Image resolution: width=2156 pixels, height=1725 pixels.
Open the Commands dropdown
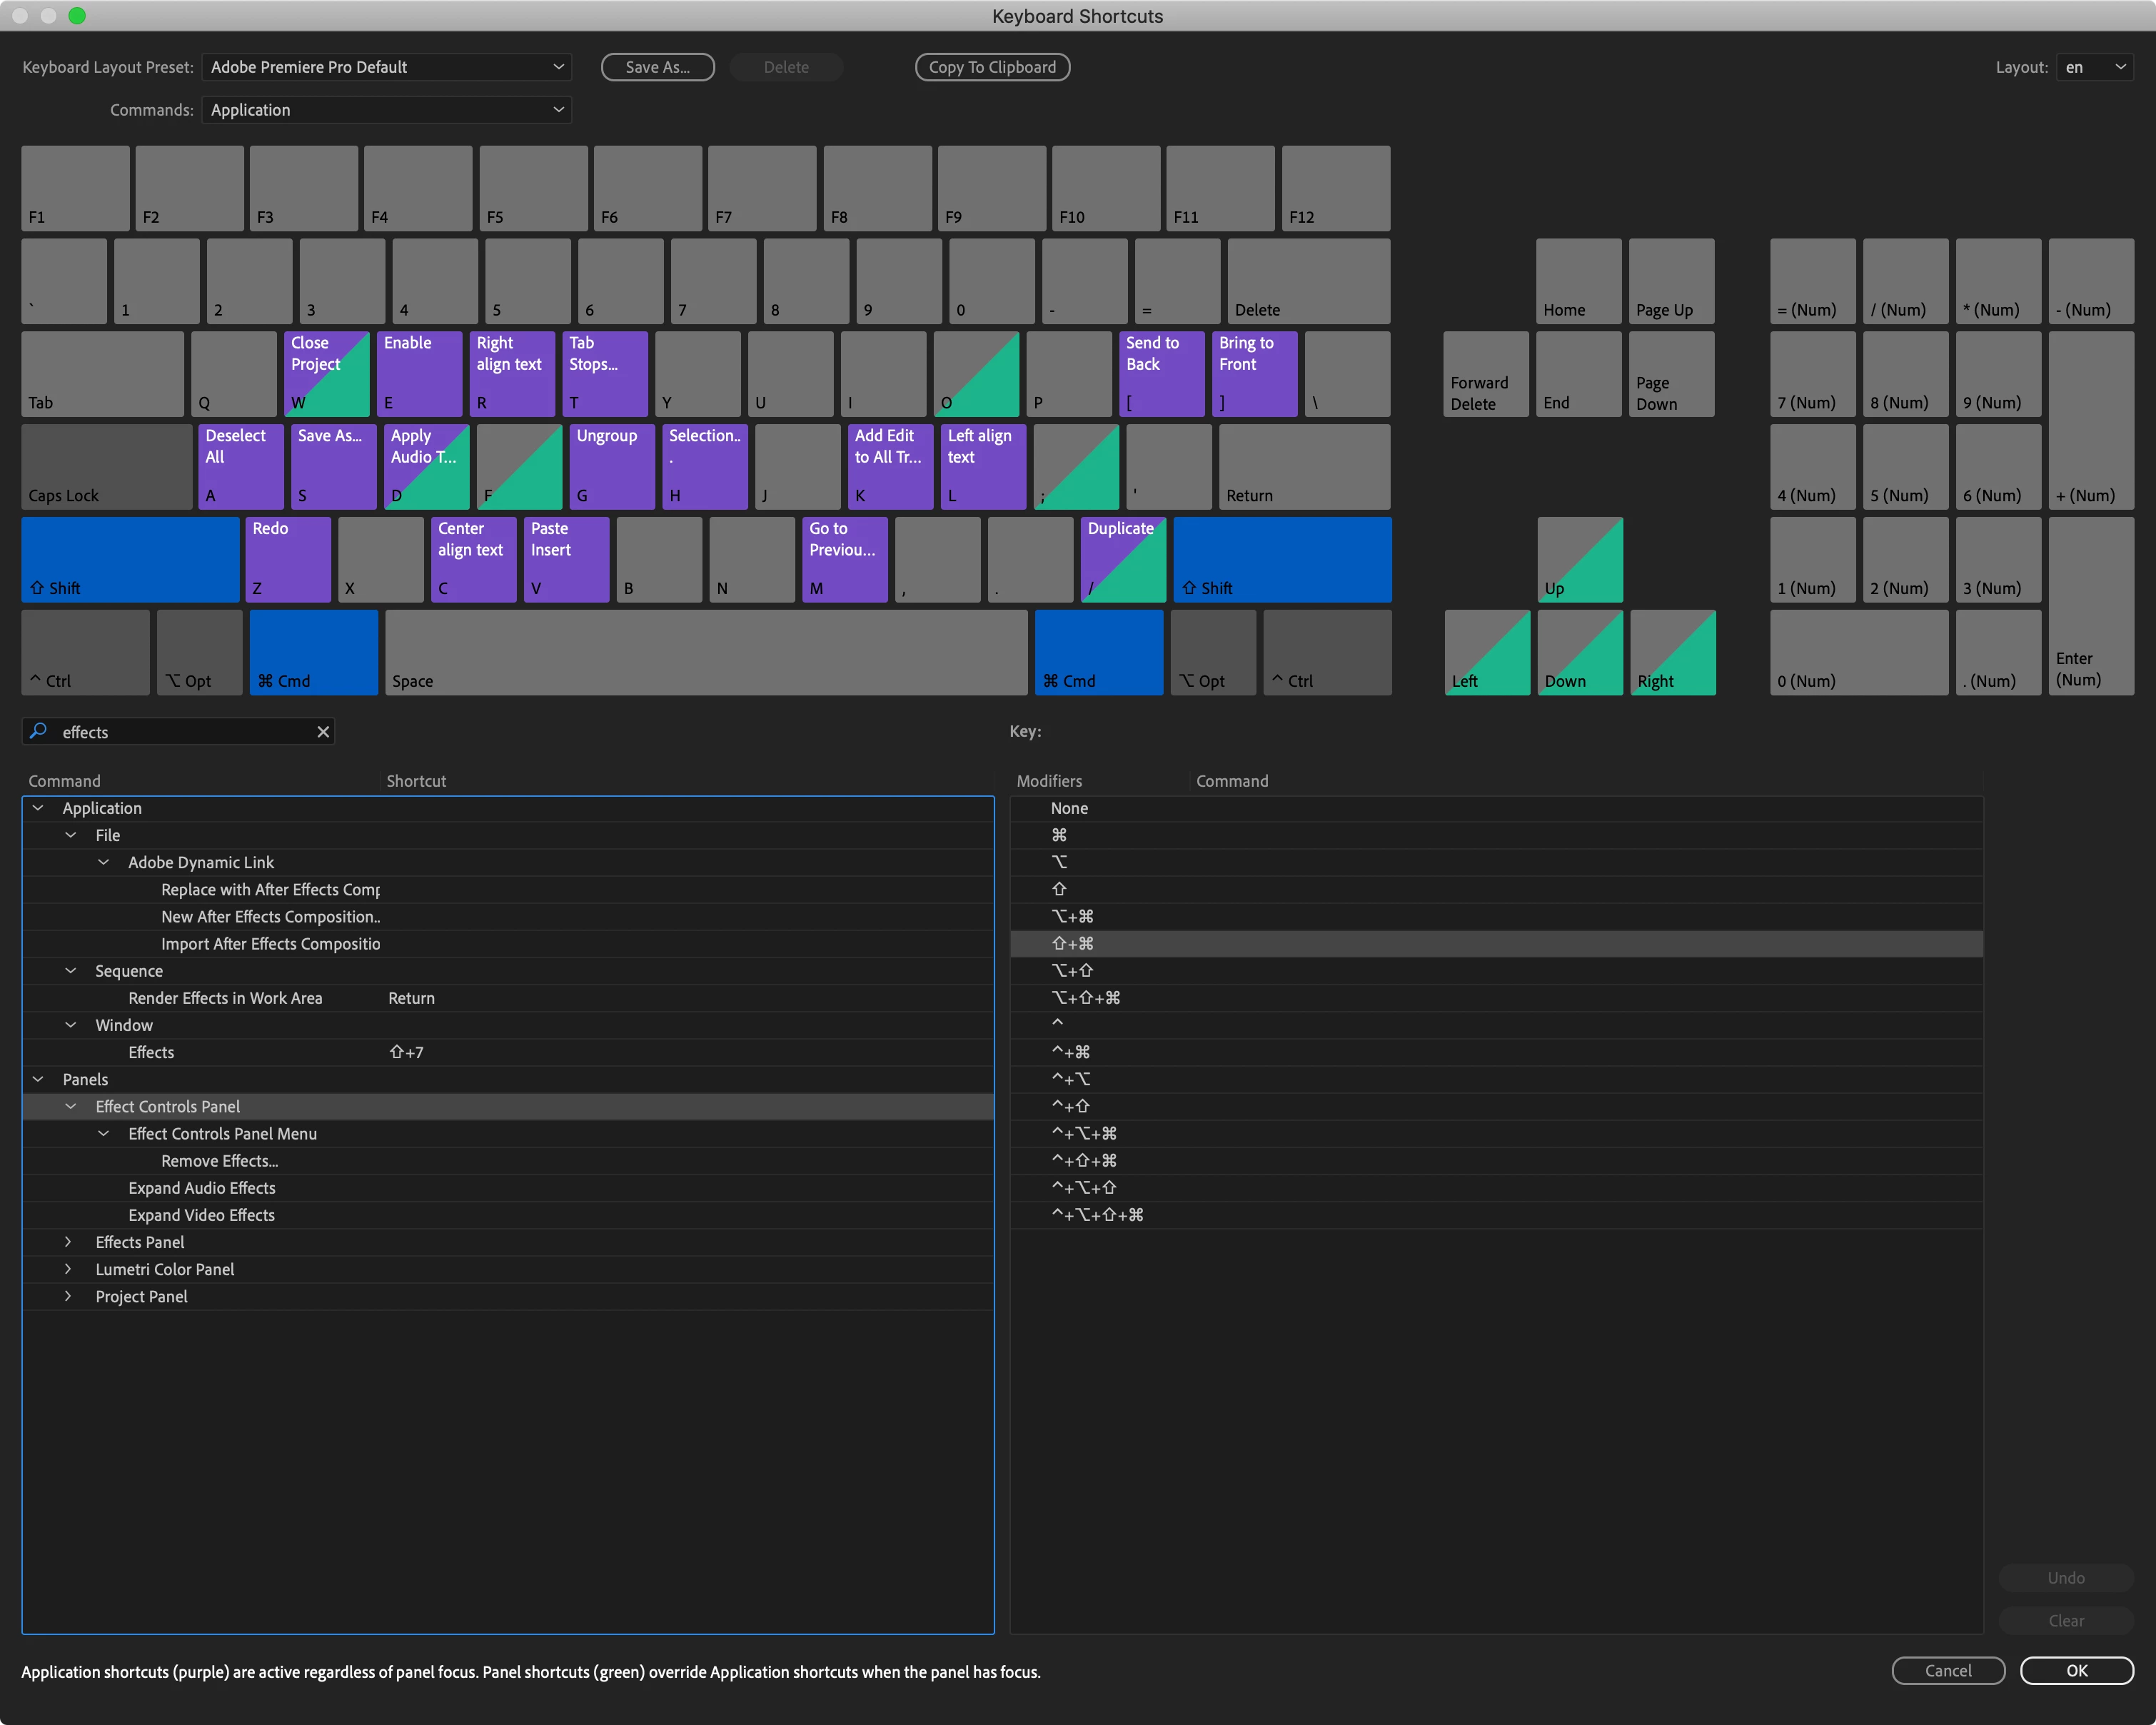coord(386,110)
